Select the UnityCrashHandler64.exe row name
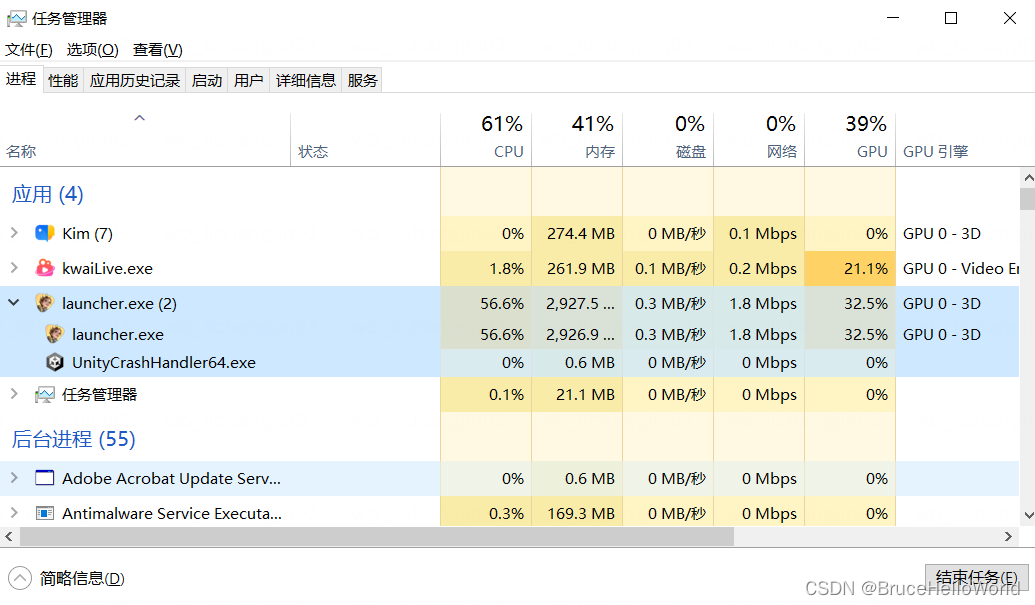Viewport: 1035px width, 605px height. click(164, 362)
